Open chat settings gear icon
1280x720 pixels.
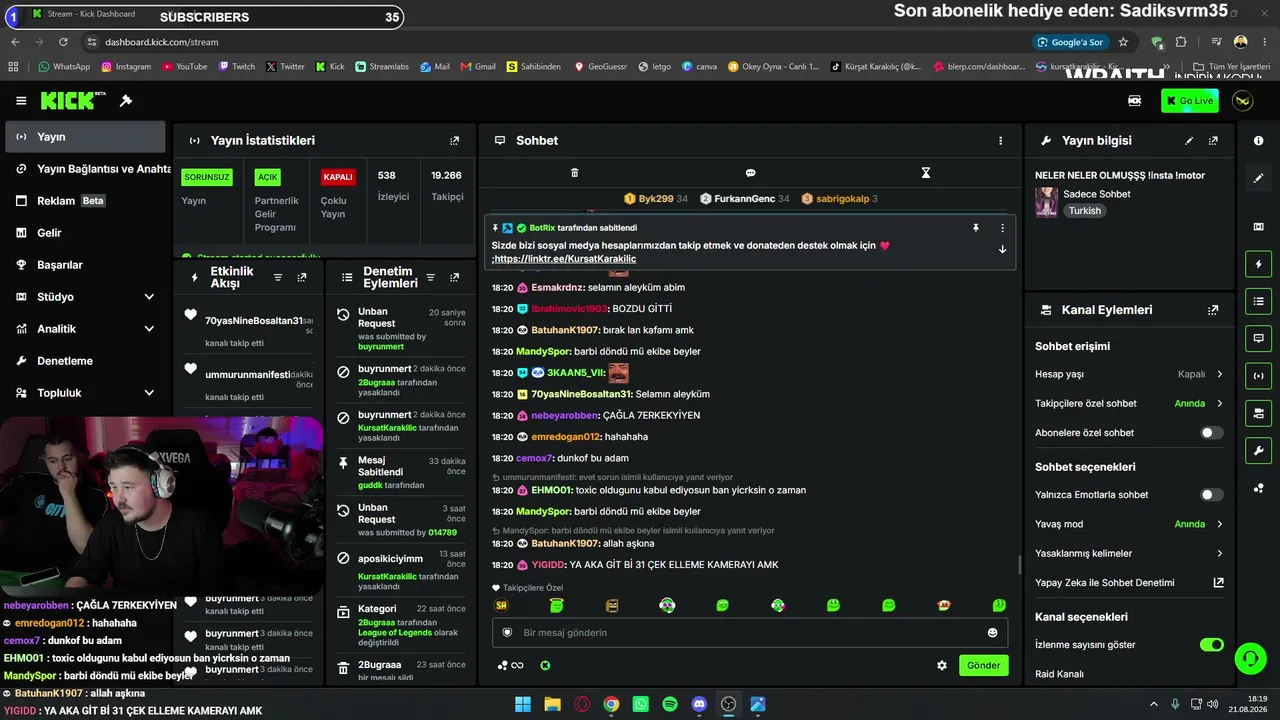(x=942, y=665)
